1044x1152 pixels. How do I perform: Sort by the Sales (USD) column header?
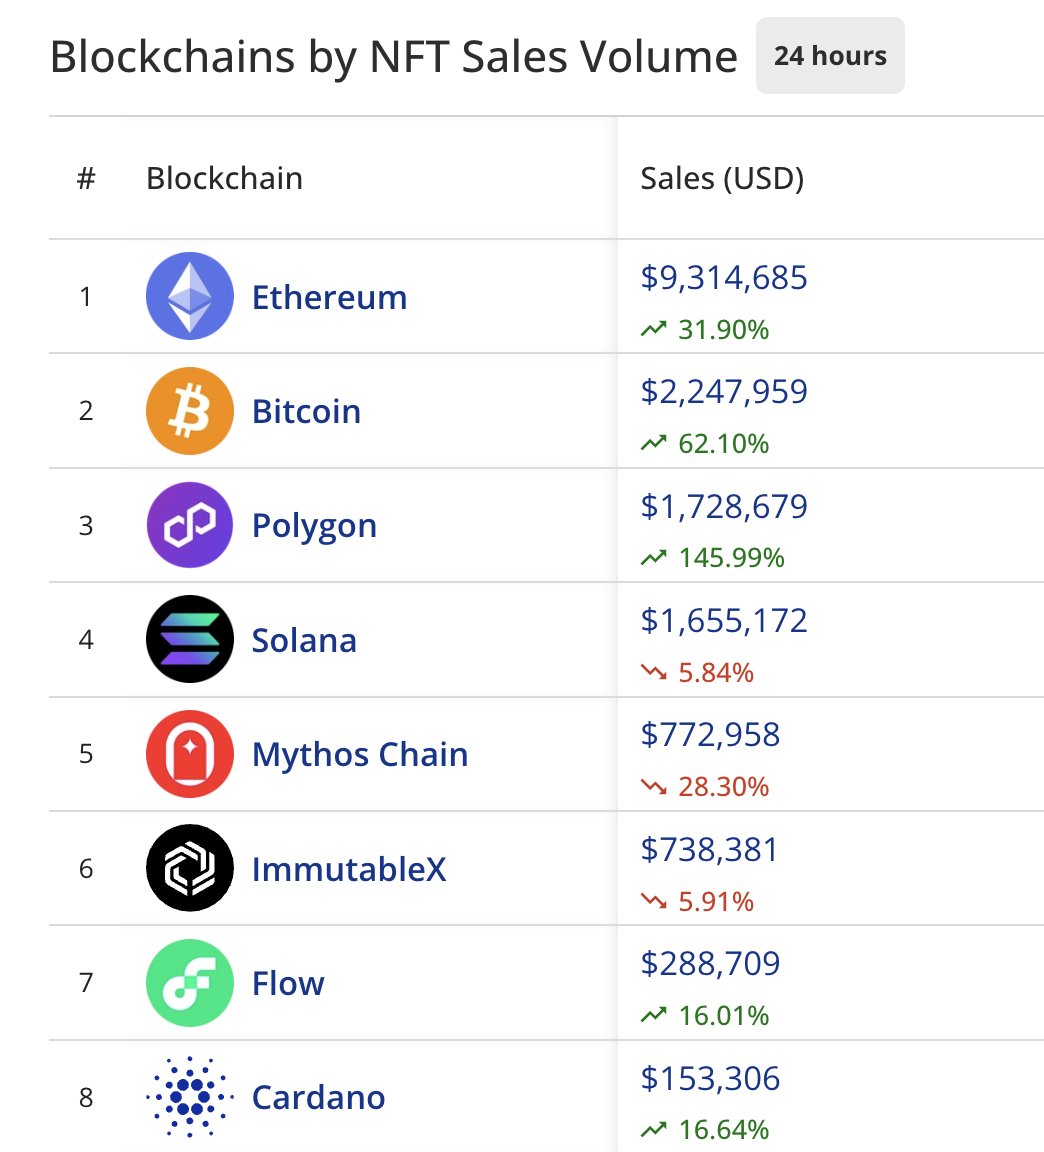pos(722,178)
